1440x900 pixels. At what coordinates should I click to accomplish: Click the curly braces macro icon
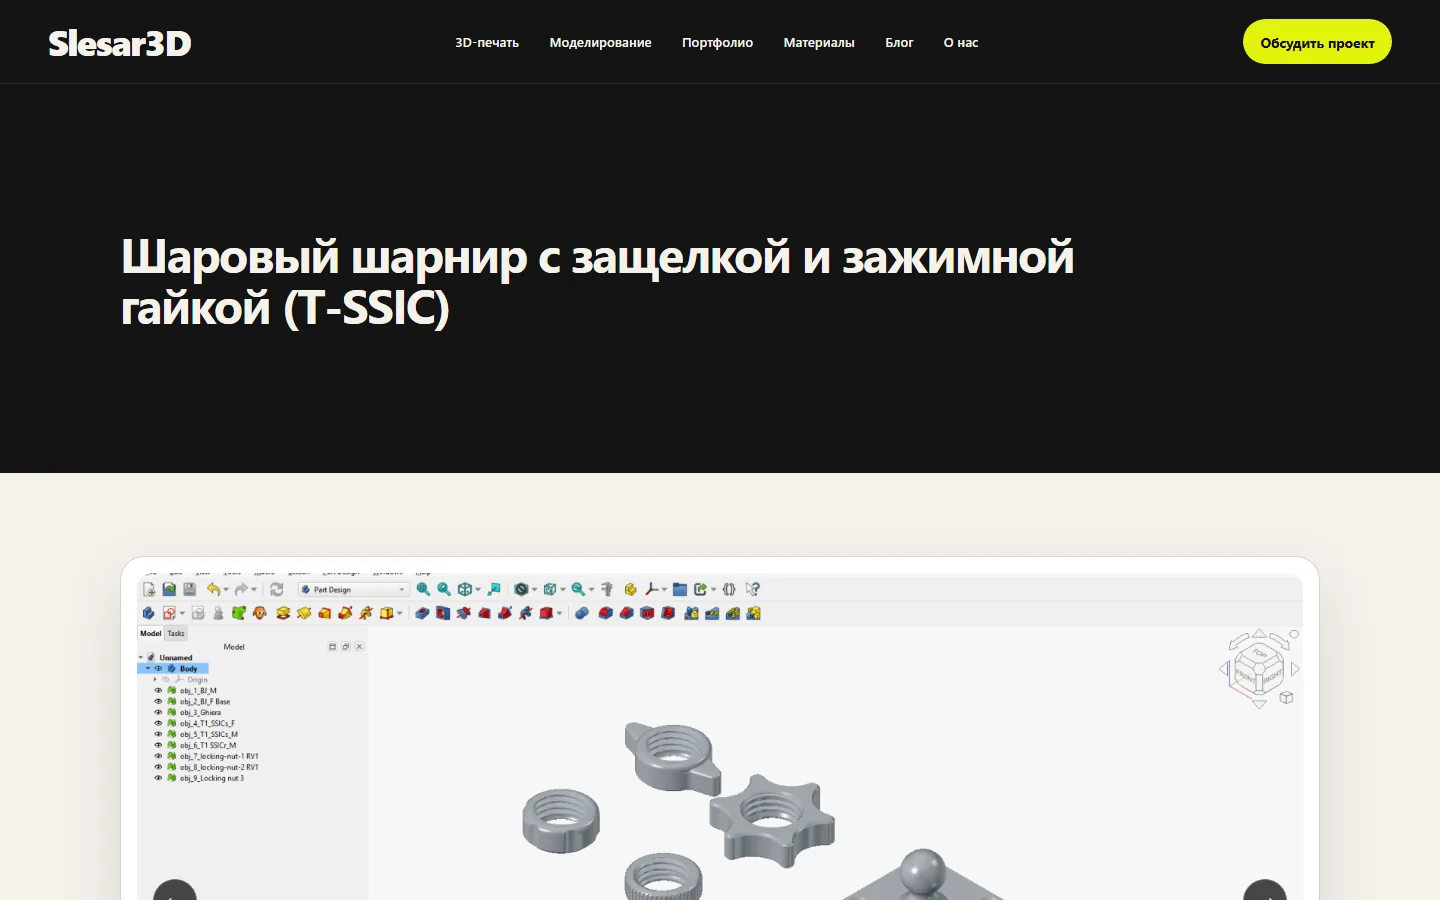coord(729,590)
